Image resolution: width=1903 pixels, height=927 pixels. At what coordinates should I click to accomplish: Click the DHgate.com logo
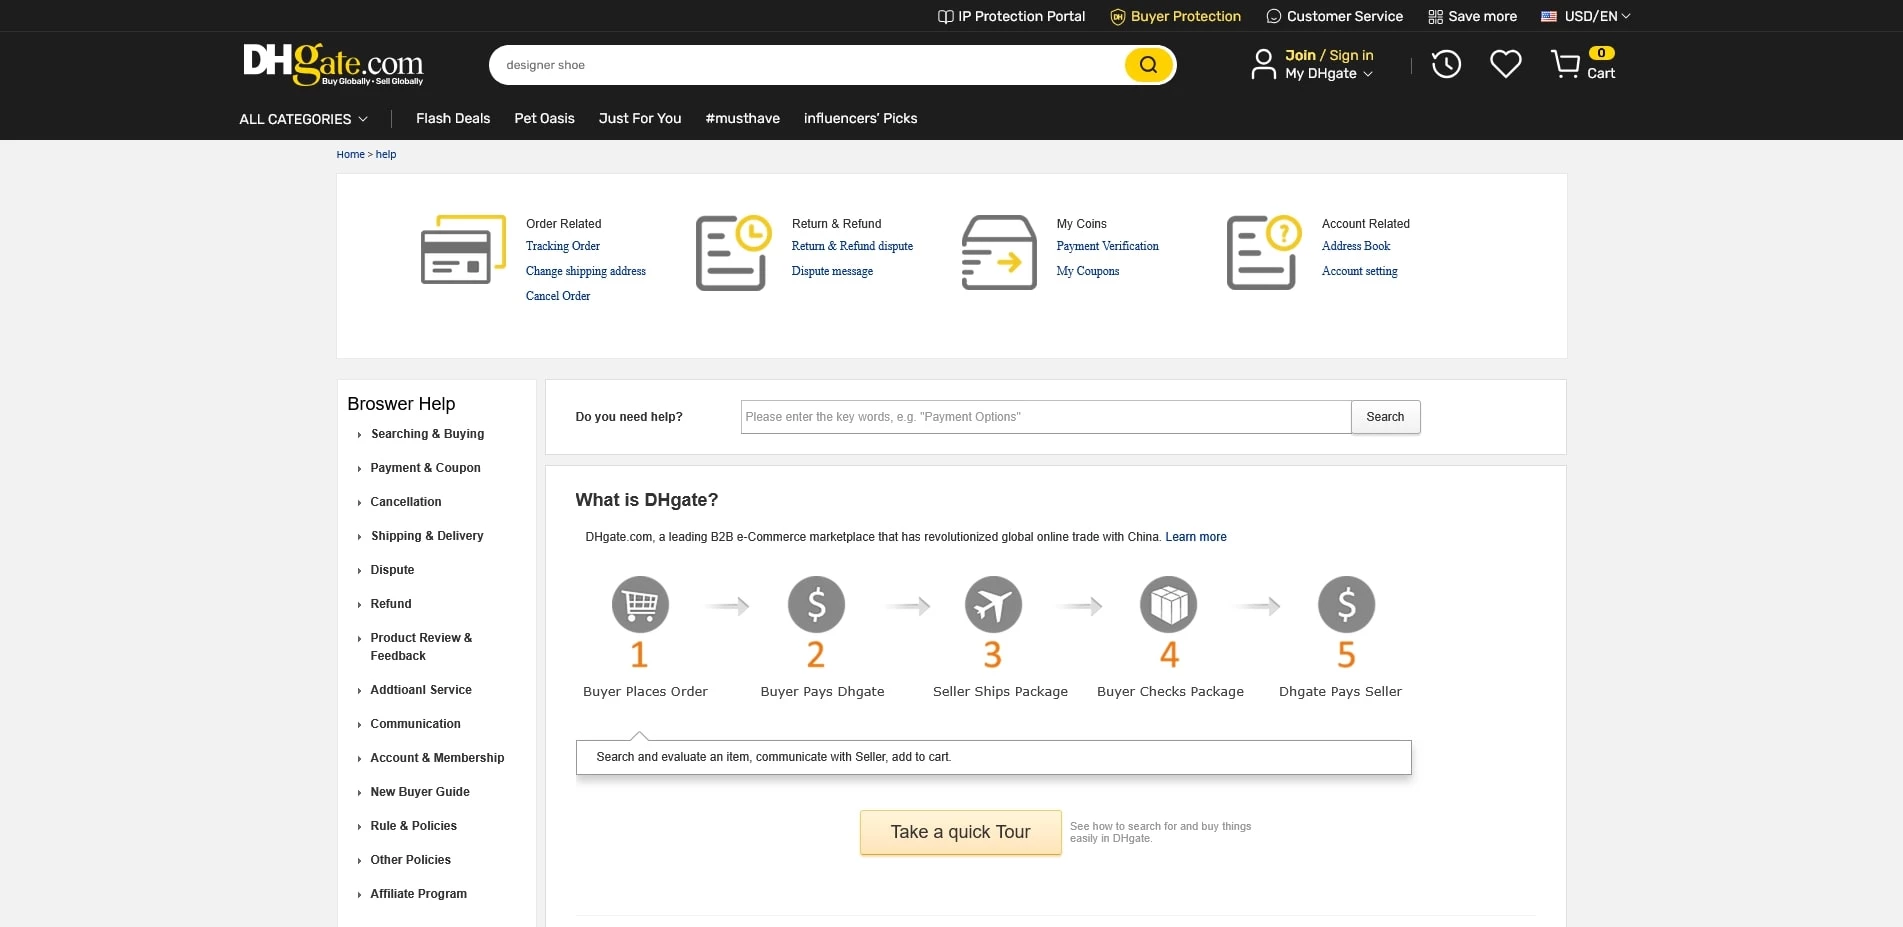point(333,64)
